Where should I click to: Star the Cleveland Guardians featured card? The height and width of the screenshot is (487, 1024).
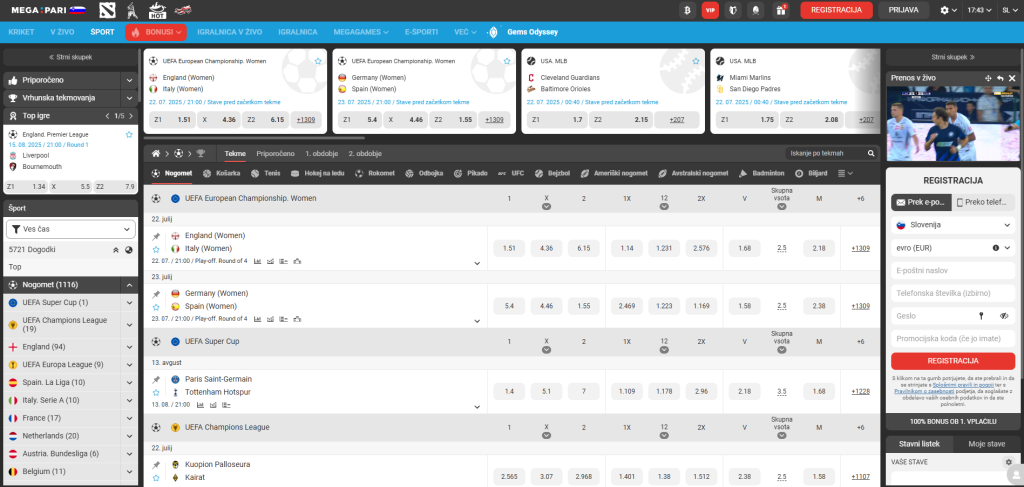point(696,61)
